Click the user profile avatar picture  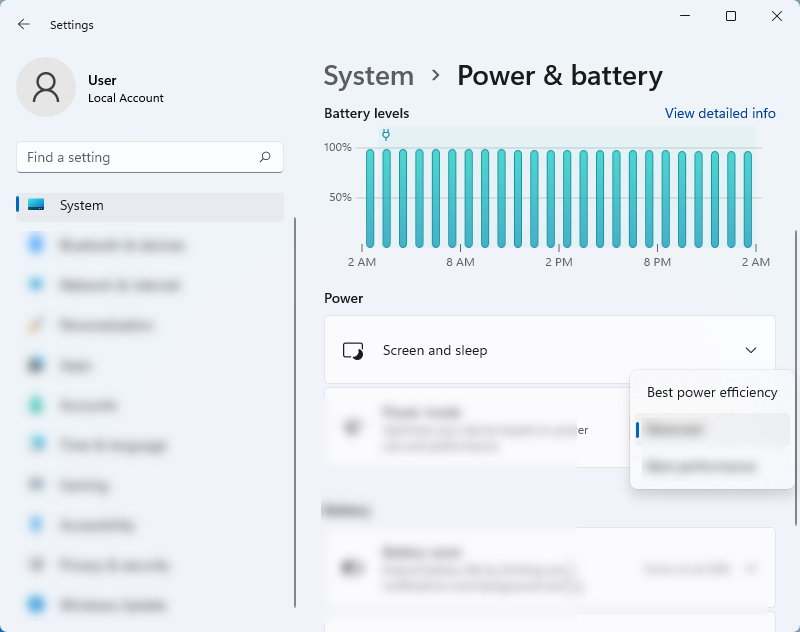pyautogui.click(x=46, y=87)
